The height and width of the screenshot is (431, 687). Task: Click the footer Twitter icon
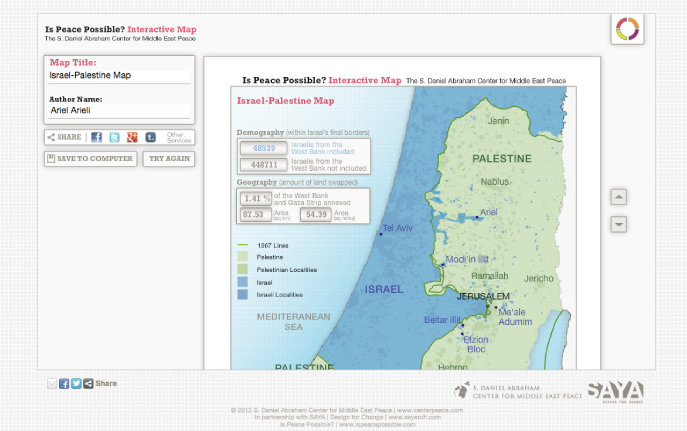click(76, 384)
